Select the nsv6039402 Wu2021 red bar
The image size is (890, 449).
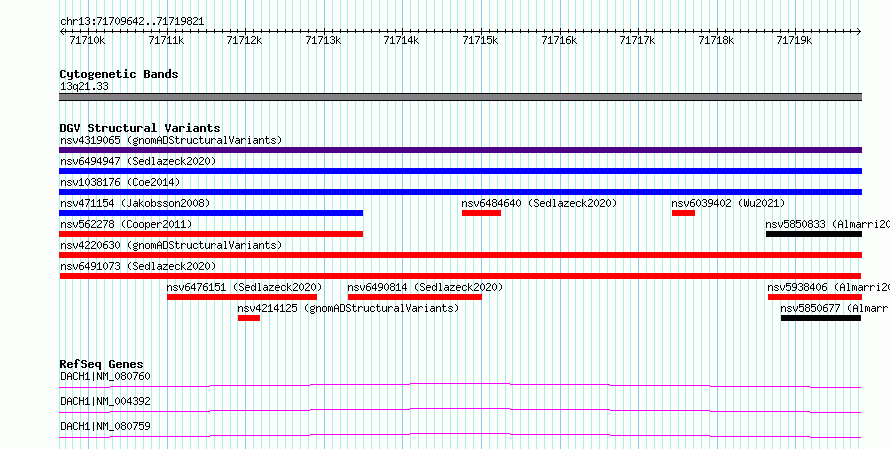(683, 213)
